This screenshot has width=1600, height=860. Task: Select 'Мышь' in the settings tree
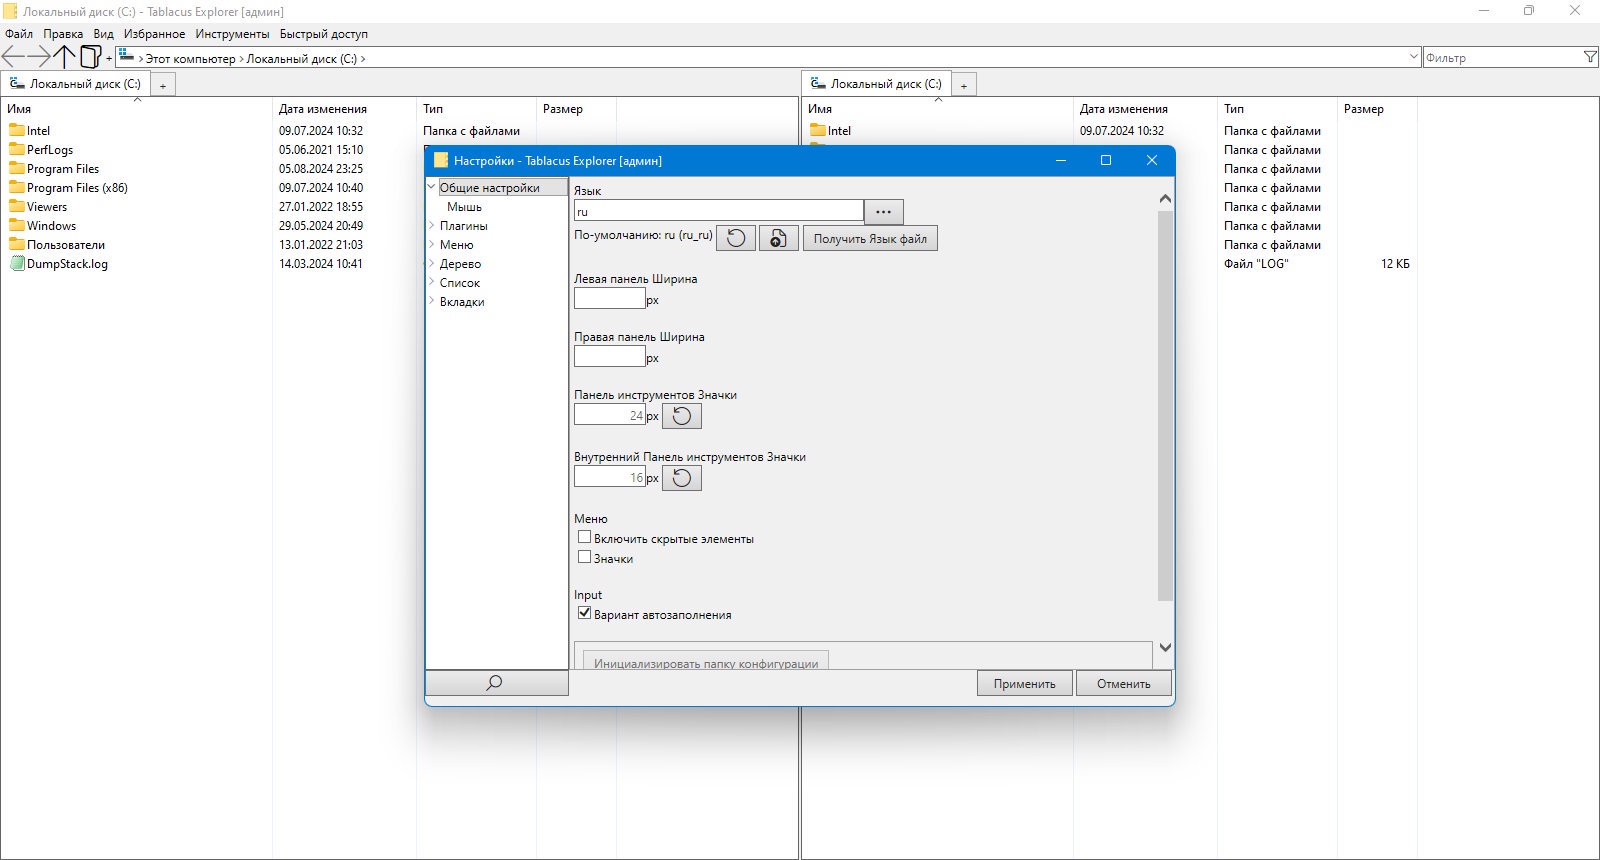[464, 206]
